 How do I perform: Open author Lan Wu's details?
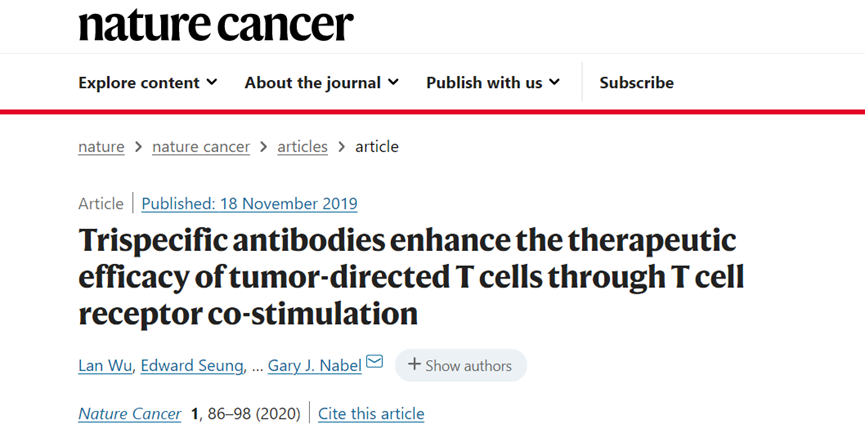[105, 366]
